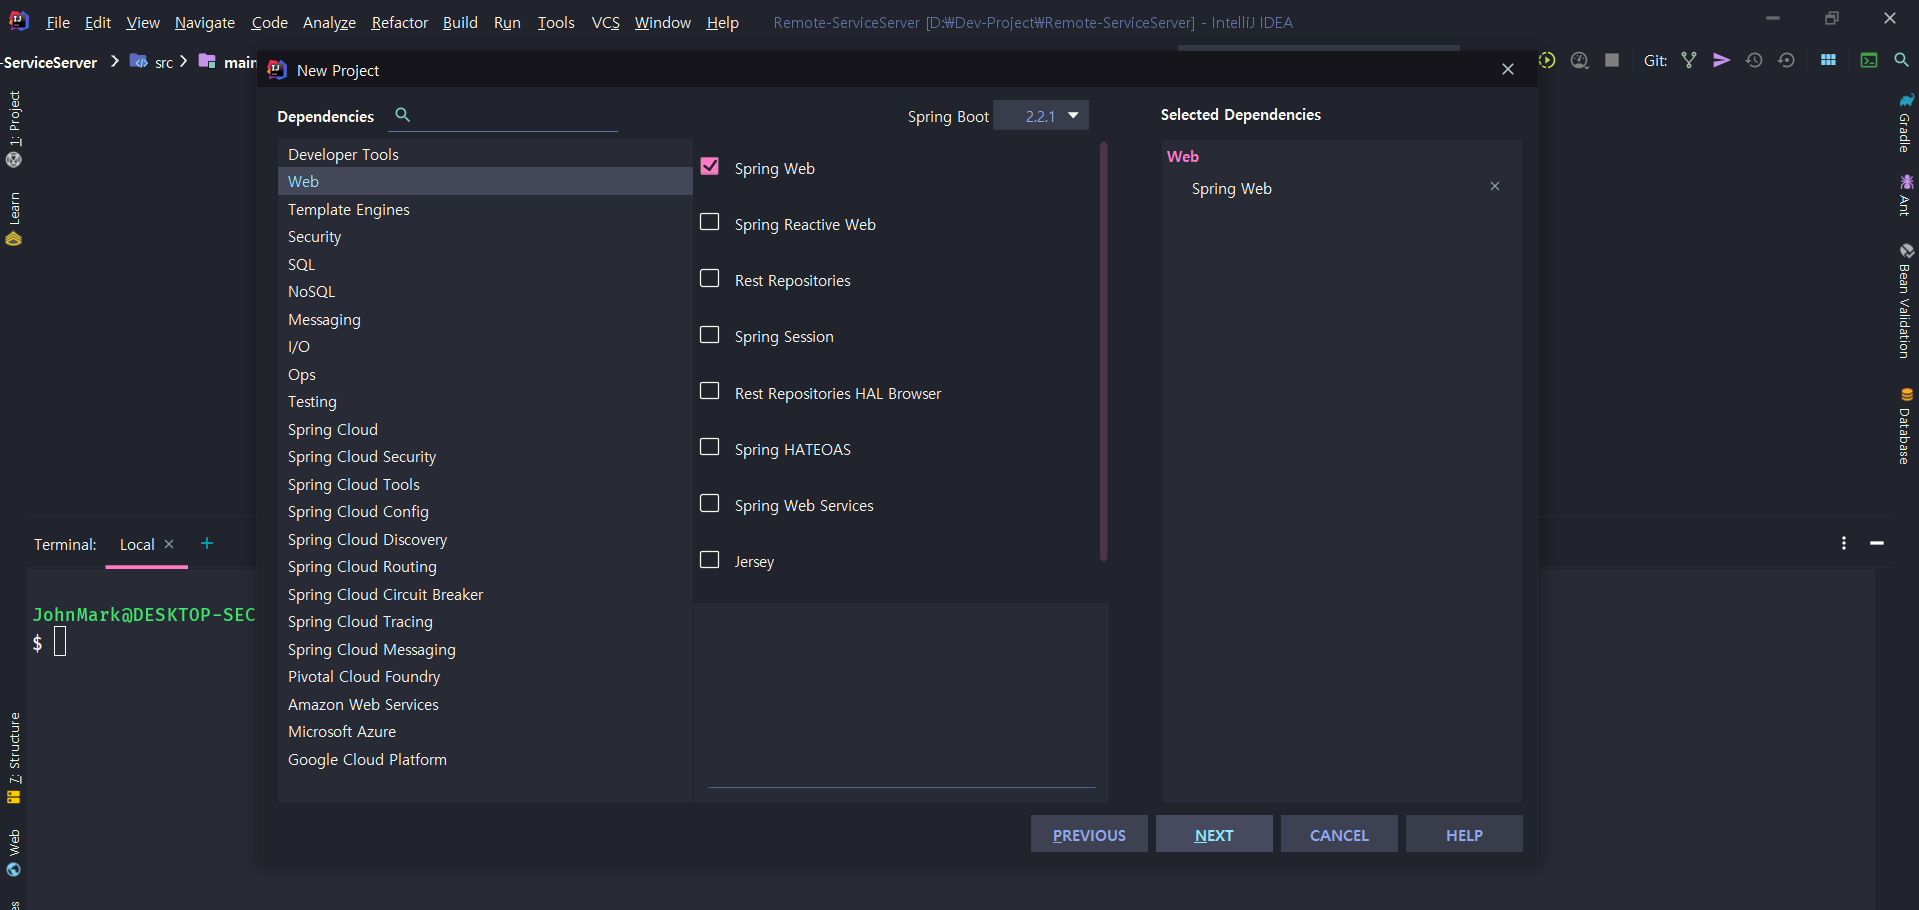Select Spring Cloud Discovery category
The height and width of the screenshot is (910, 1919).
tap(485, 539)
